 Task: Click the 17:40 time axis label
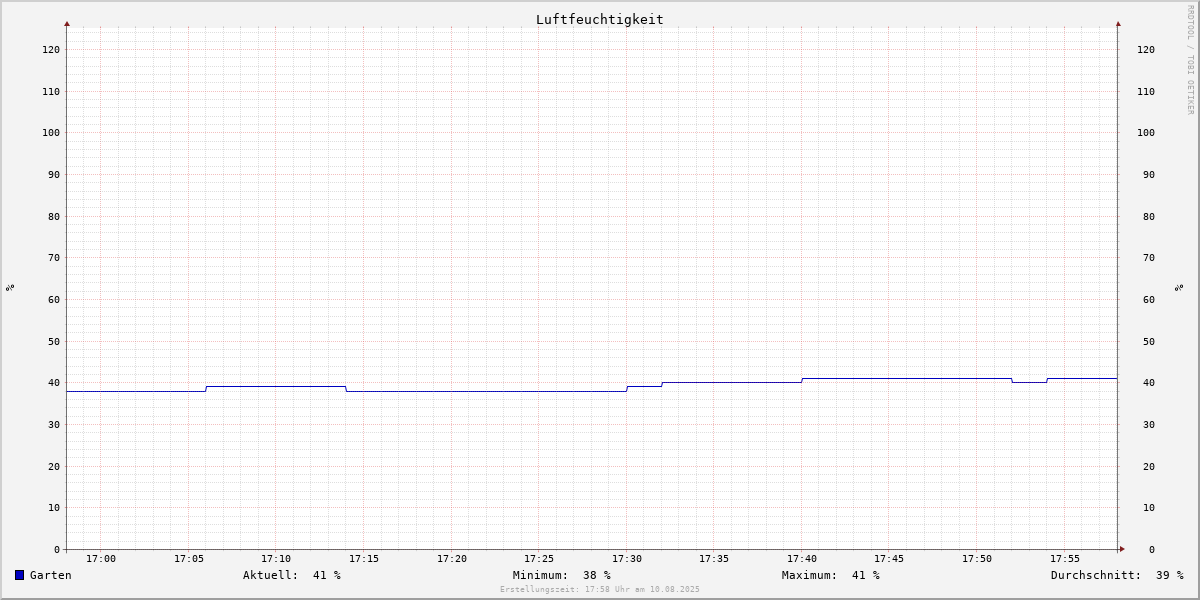(x=802, y=559)
